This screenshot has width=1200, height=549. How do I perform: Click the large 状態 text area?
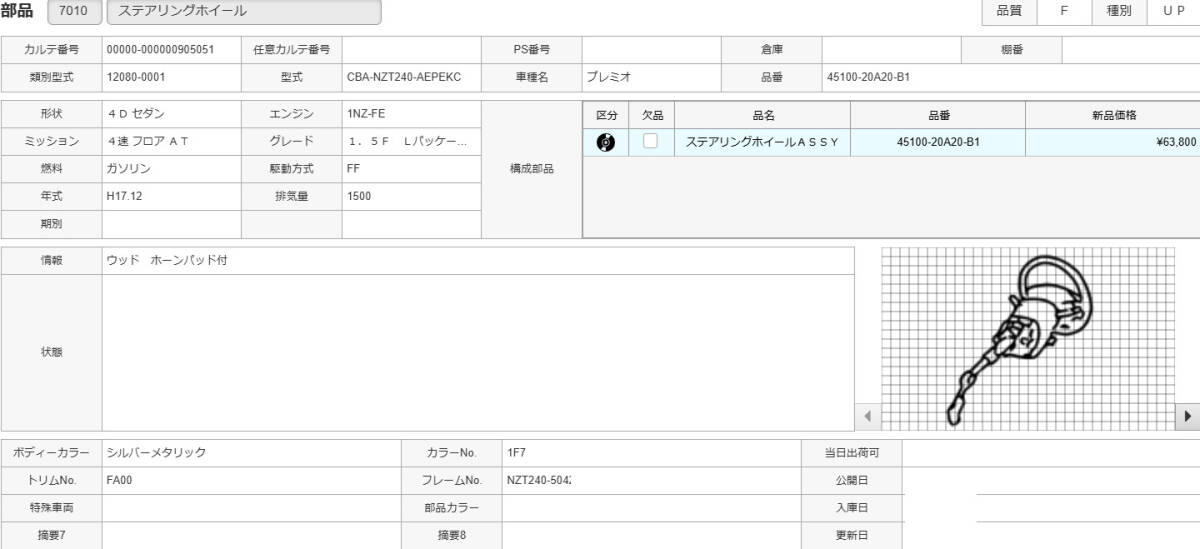[478, 353]
